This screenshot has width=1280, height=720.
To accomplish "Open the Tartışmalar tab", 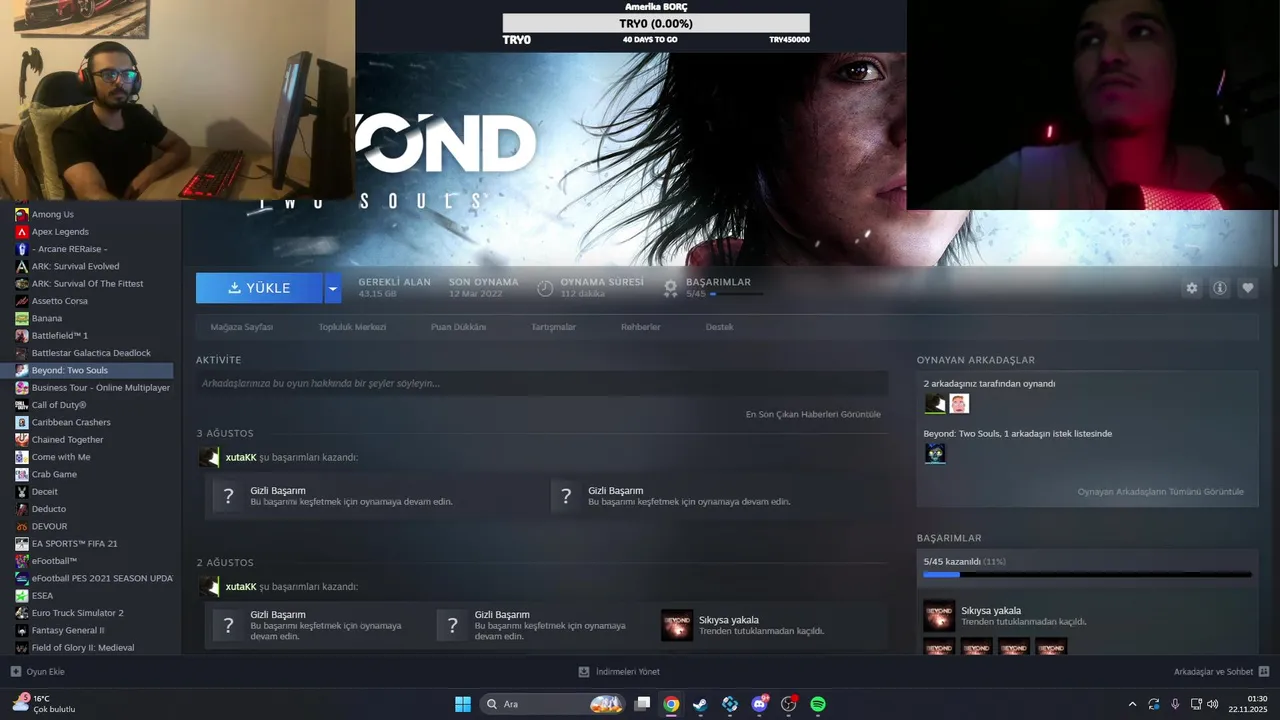I will point(553,327).
